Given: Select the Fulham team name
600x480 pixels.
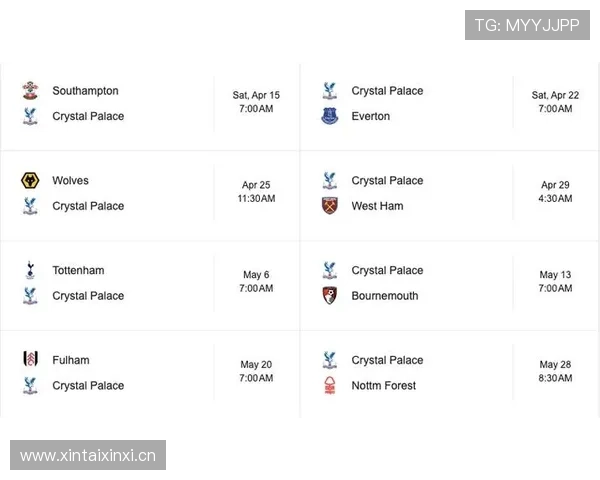Looking at the screenshot, I should (71, 361).
